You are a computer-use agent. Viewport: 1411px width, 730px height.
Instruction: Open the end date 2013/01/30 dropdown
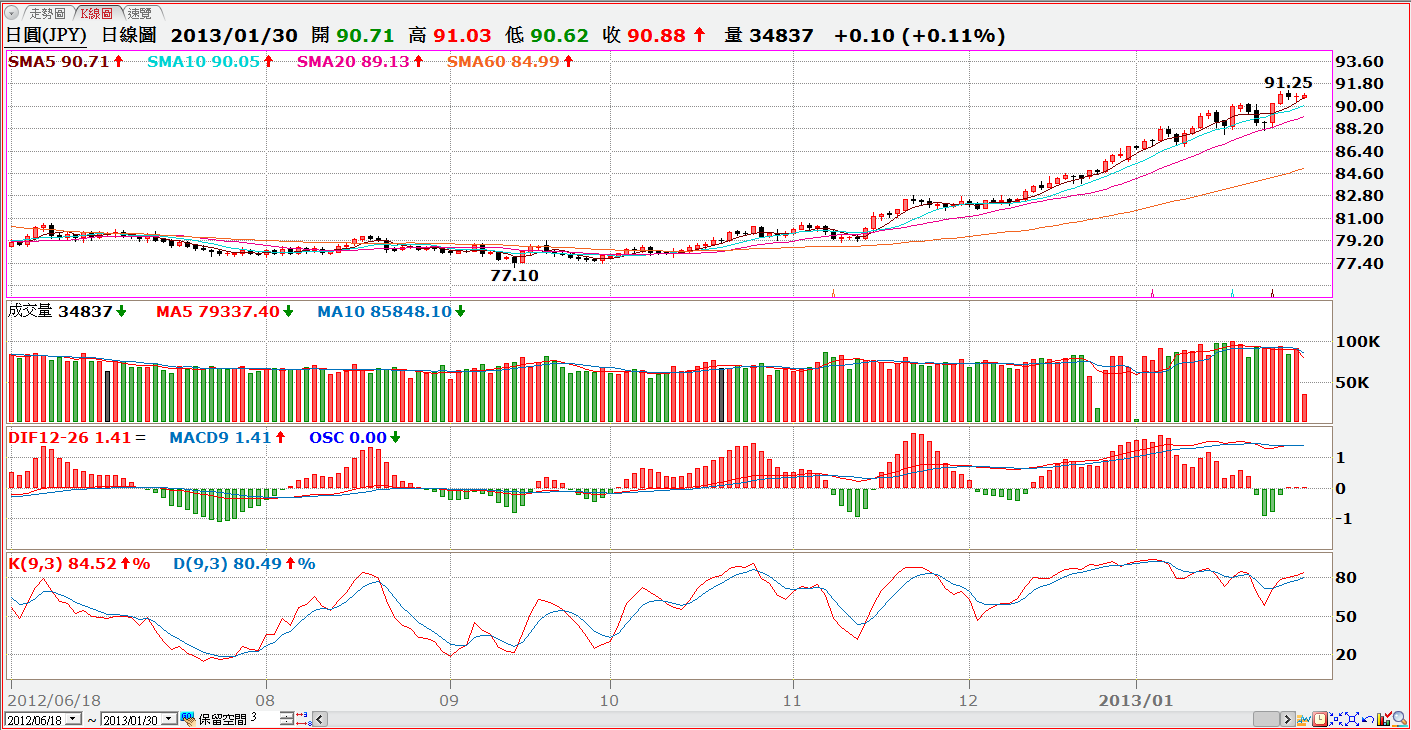pos(169,719)
